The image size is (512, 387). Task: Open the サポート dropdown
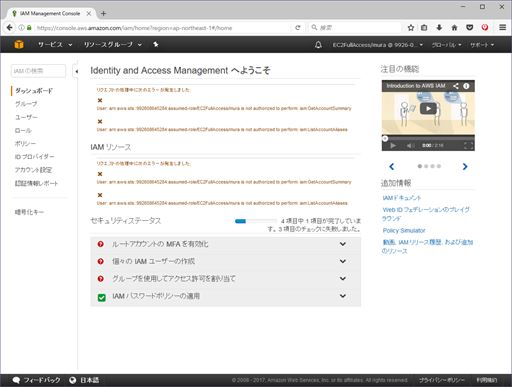[x=482, y=45]
